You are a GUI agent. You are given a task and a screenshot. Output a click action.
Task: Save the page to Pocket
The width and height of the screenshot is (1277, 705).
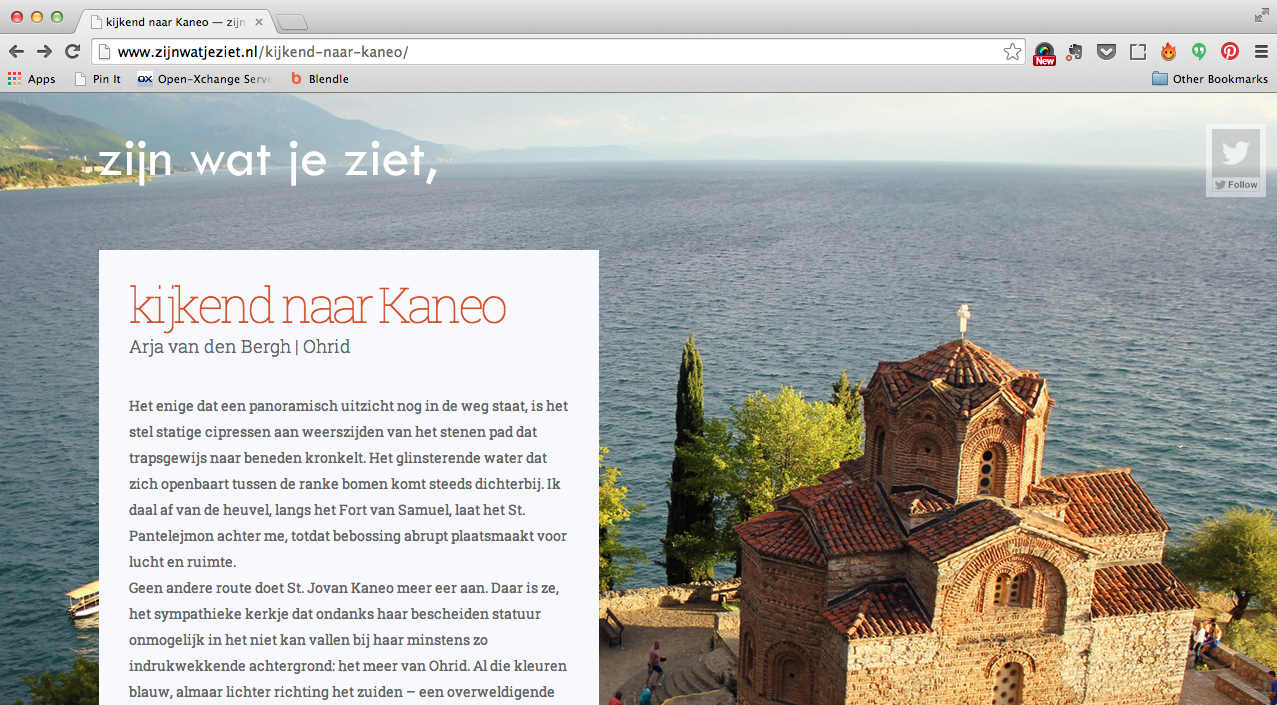click(x=1106, y=52)
